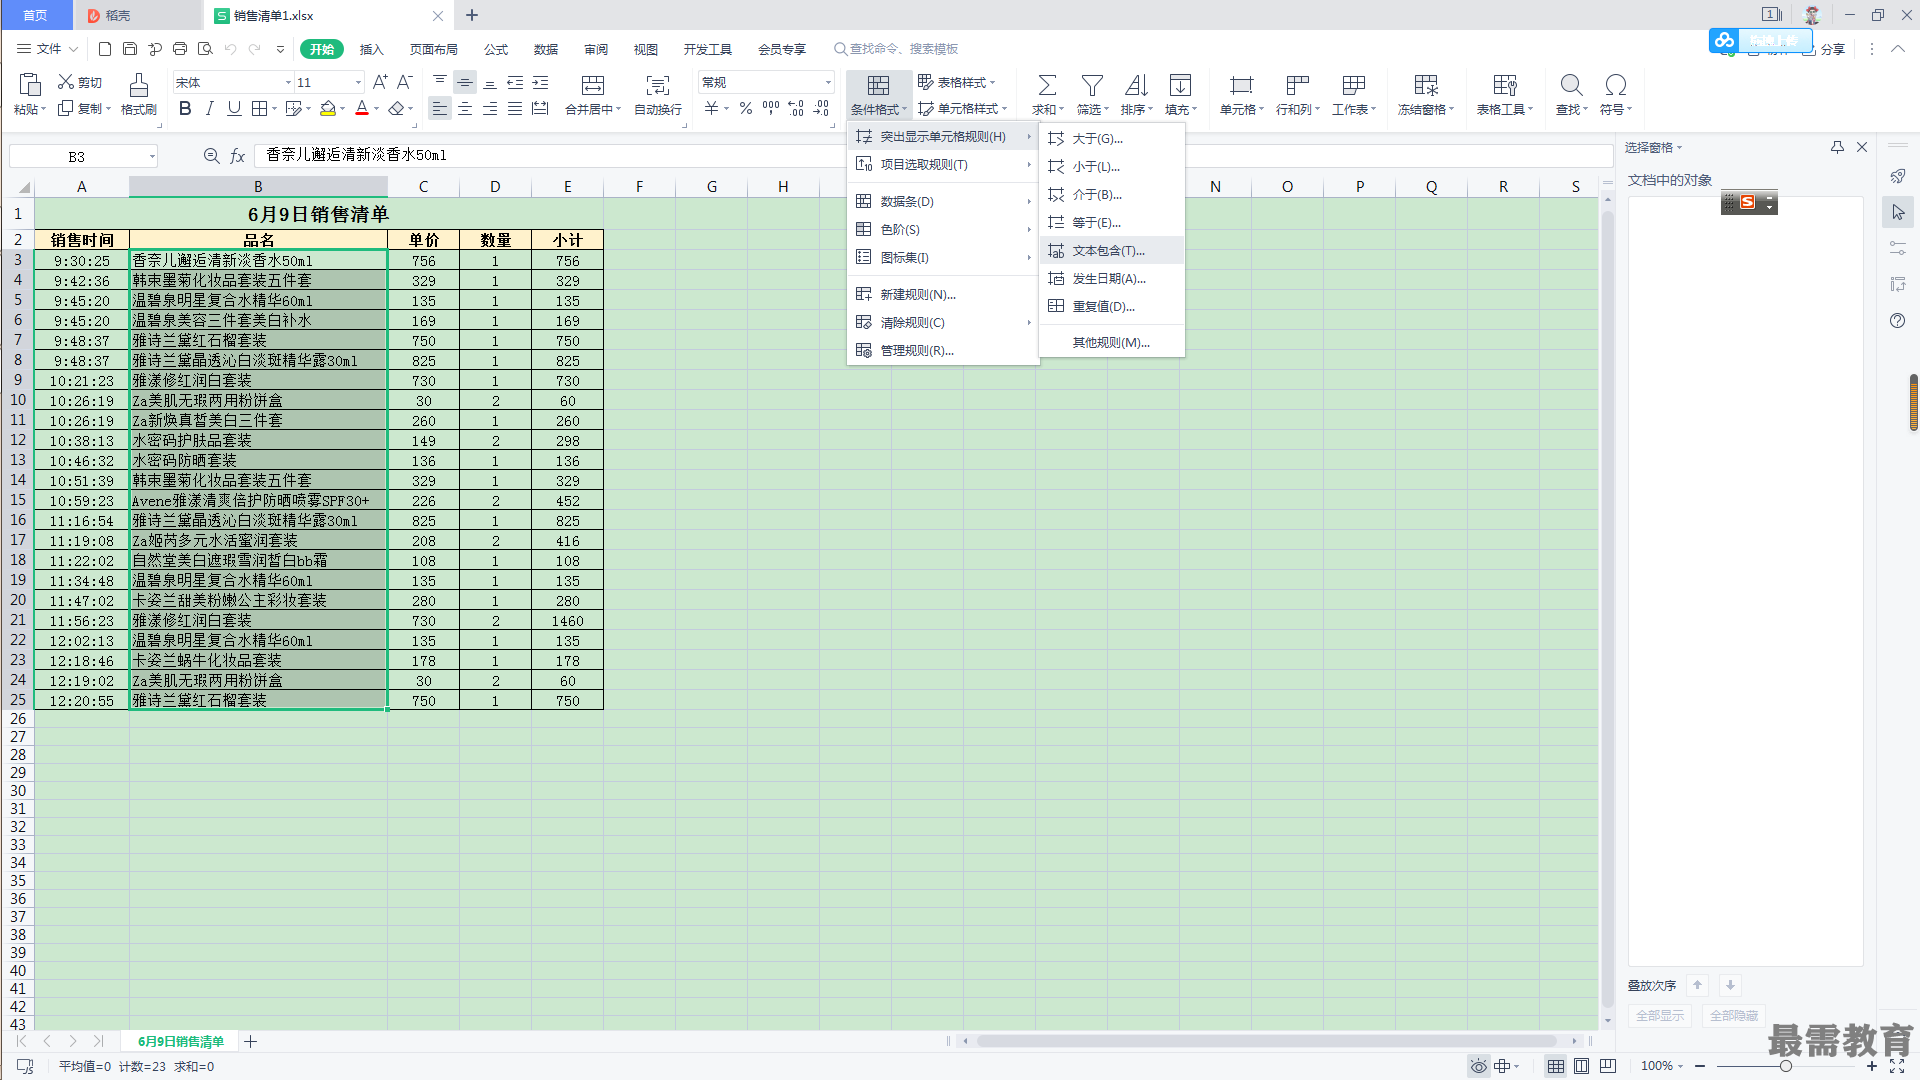Click the percent style icon
The width and height of the screenshot is (1920, 1080).
[746, 109]
